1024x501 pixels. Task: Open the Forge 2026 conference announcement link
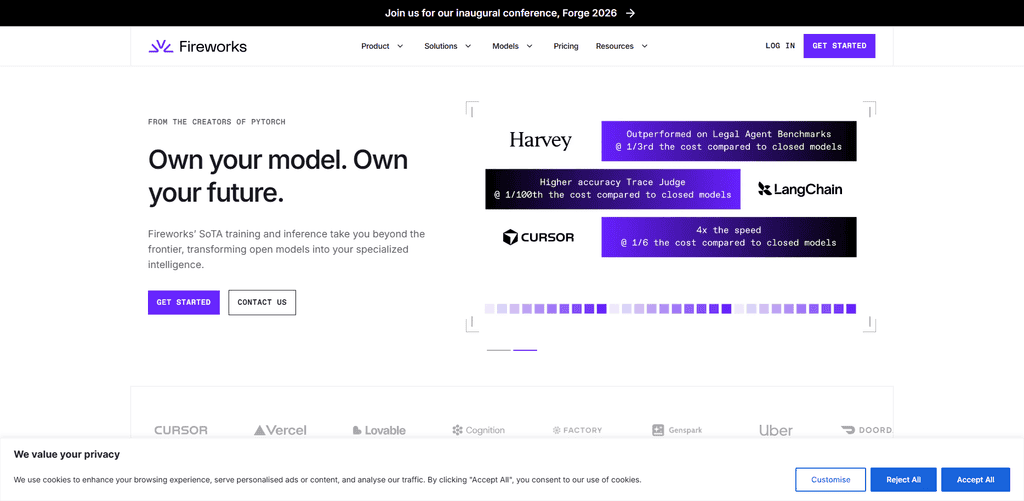click(x=509, y=13)
